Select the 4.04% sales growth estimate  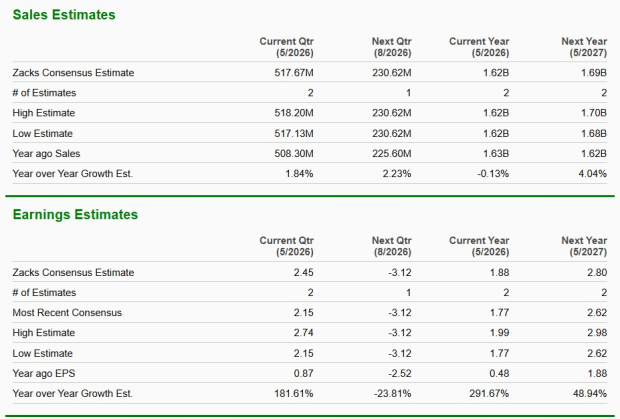pos(593,173)
